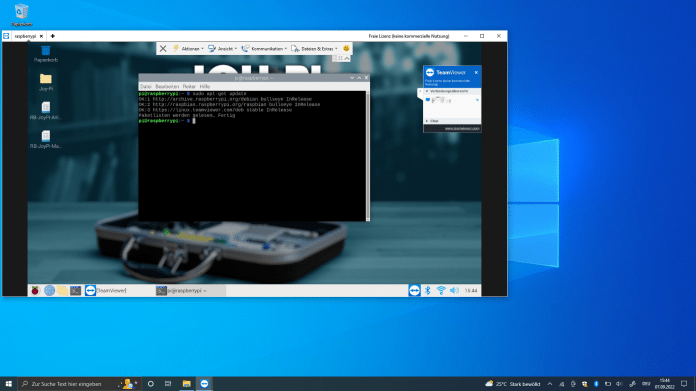Close the TeamViewer session with the toolbar X
This screenshot has width=696, height=391.
click(163, 49)
